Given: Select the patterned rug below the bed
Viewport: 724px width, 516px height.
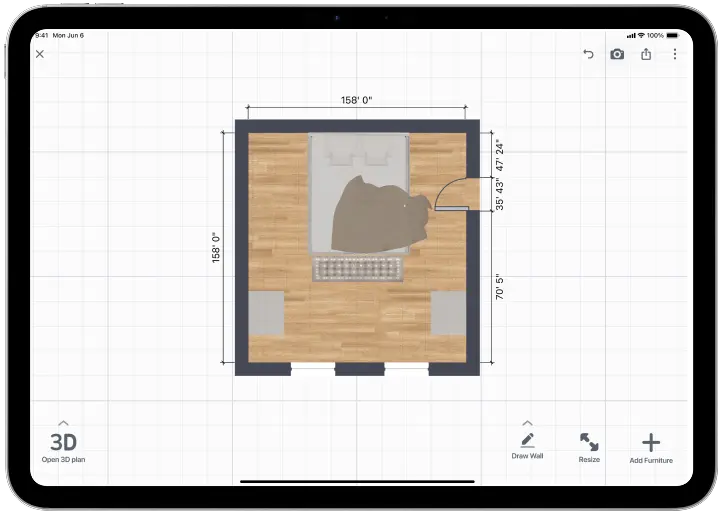Looking at the screenshot, I should [x=357, y=269].
